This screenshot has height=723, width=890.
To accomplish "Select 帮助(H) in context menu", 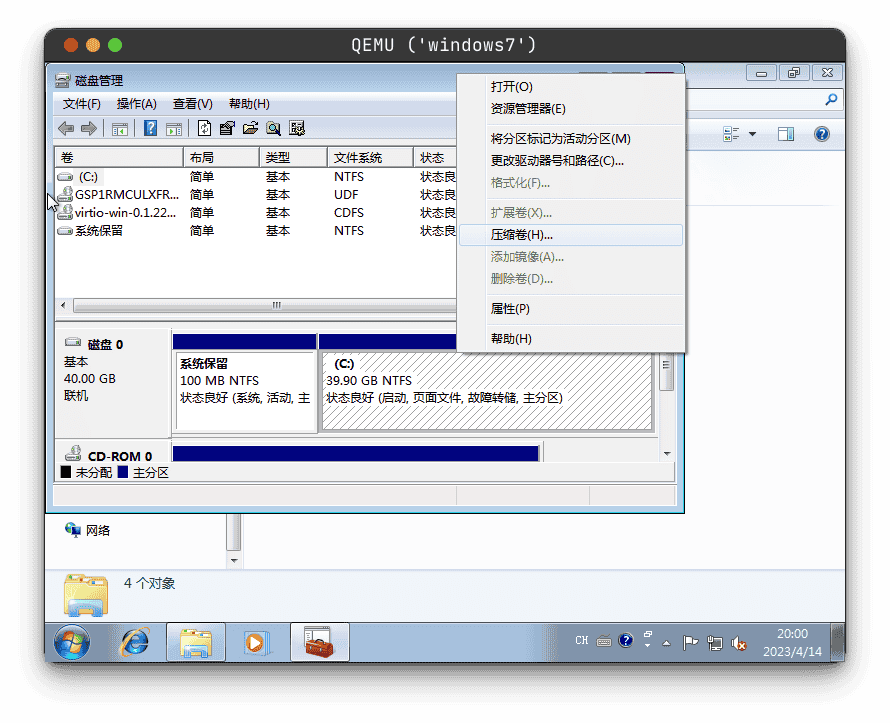I will 570,339.
